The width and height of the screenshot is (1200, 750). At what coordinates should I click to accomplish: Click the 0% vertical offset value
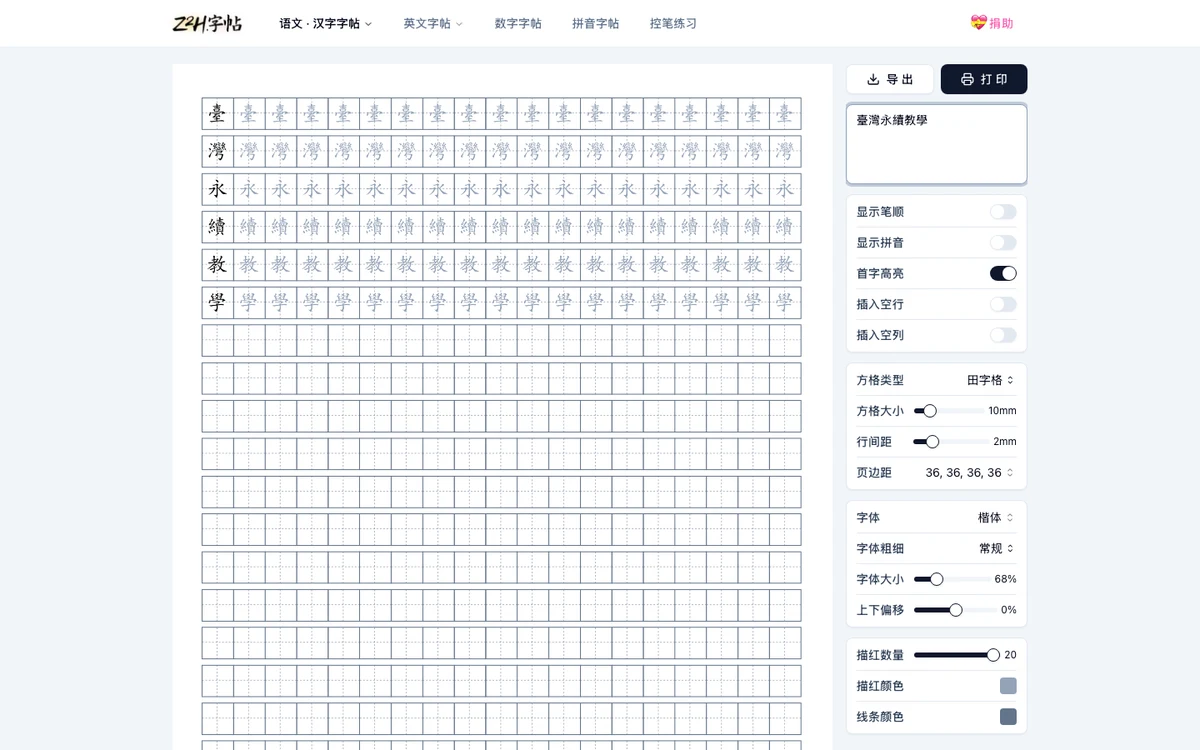[x=1009, y=610]
